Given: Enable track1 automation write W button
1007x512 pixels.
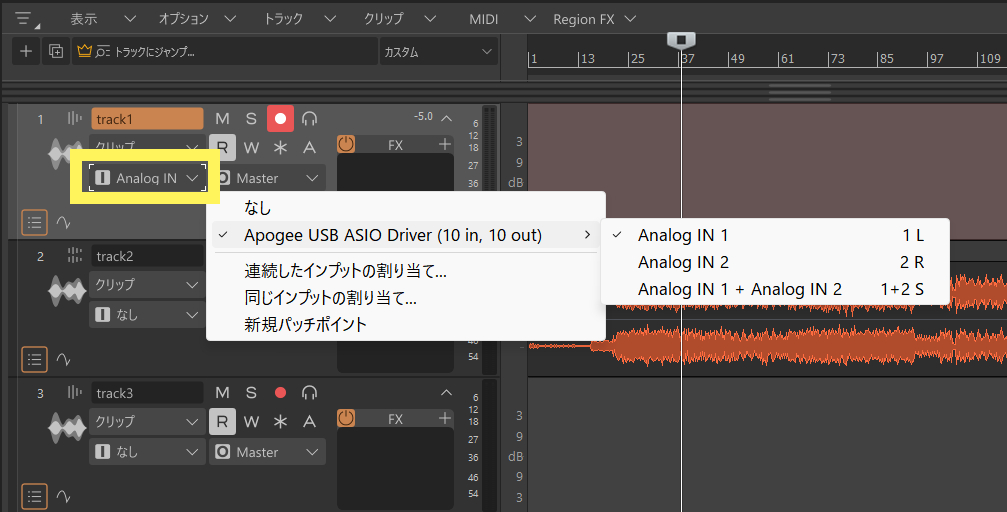Looking at the screenshot, I should pyautogui.click(x=251, y=147).
